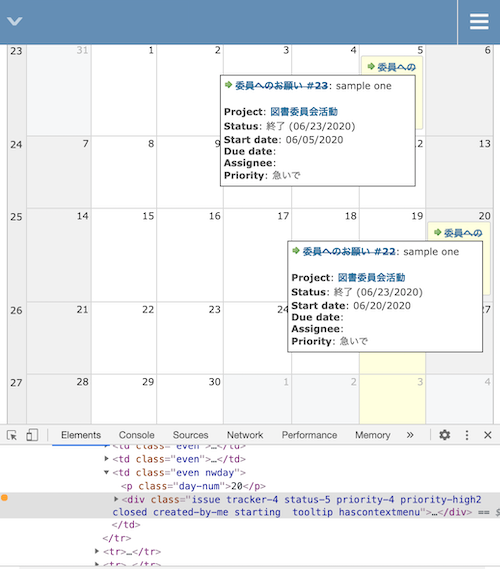Click green arrow icon on June 20 issue

tap(438, 232)
